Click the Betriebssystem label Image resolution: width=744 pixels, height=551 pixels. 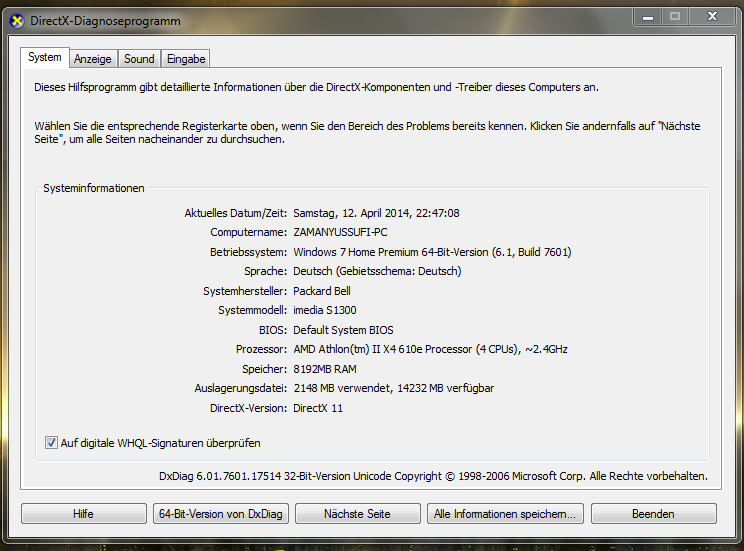[249, 252]
